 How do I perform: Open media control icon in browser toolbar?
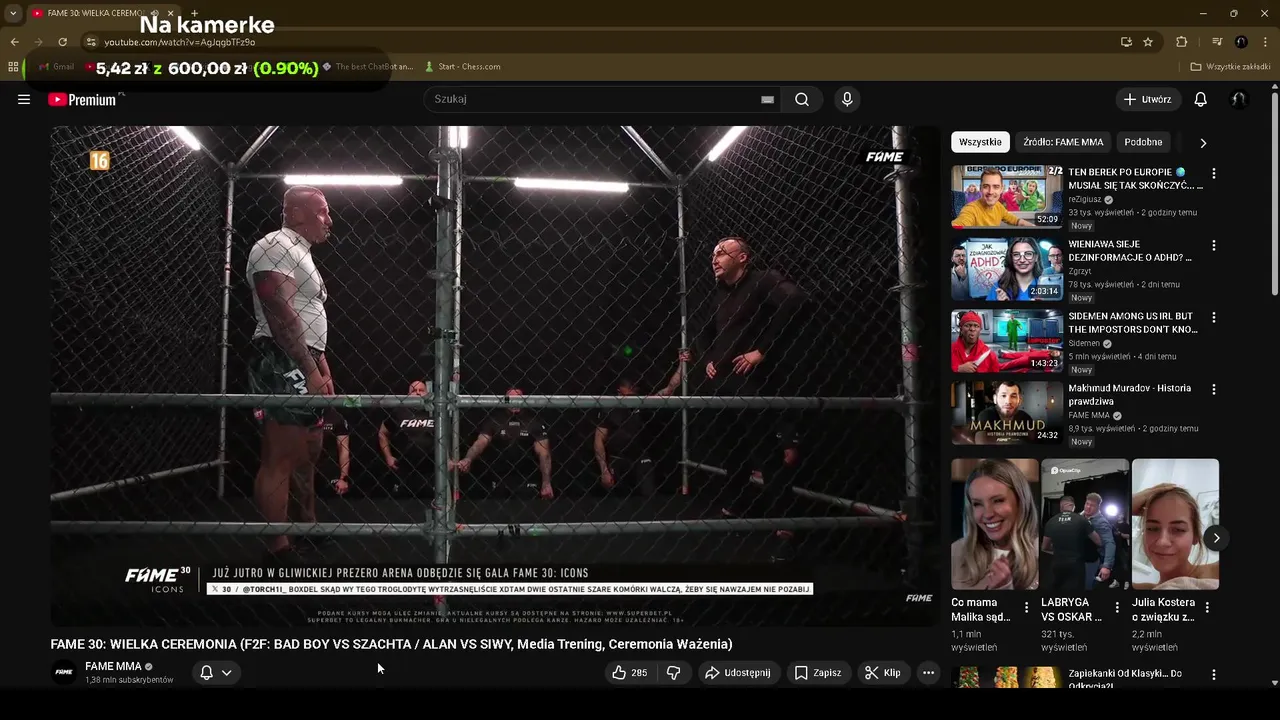click(1217, 42)
